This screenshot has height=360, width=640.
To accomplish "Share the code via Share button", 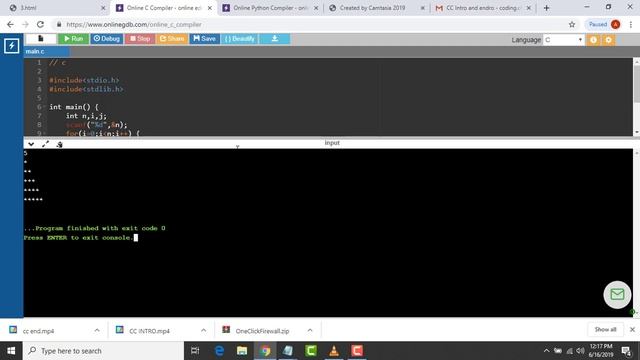I will (172, 39).
